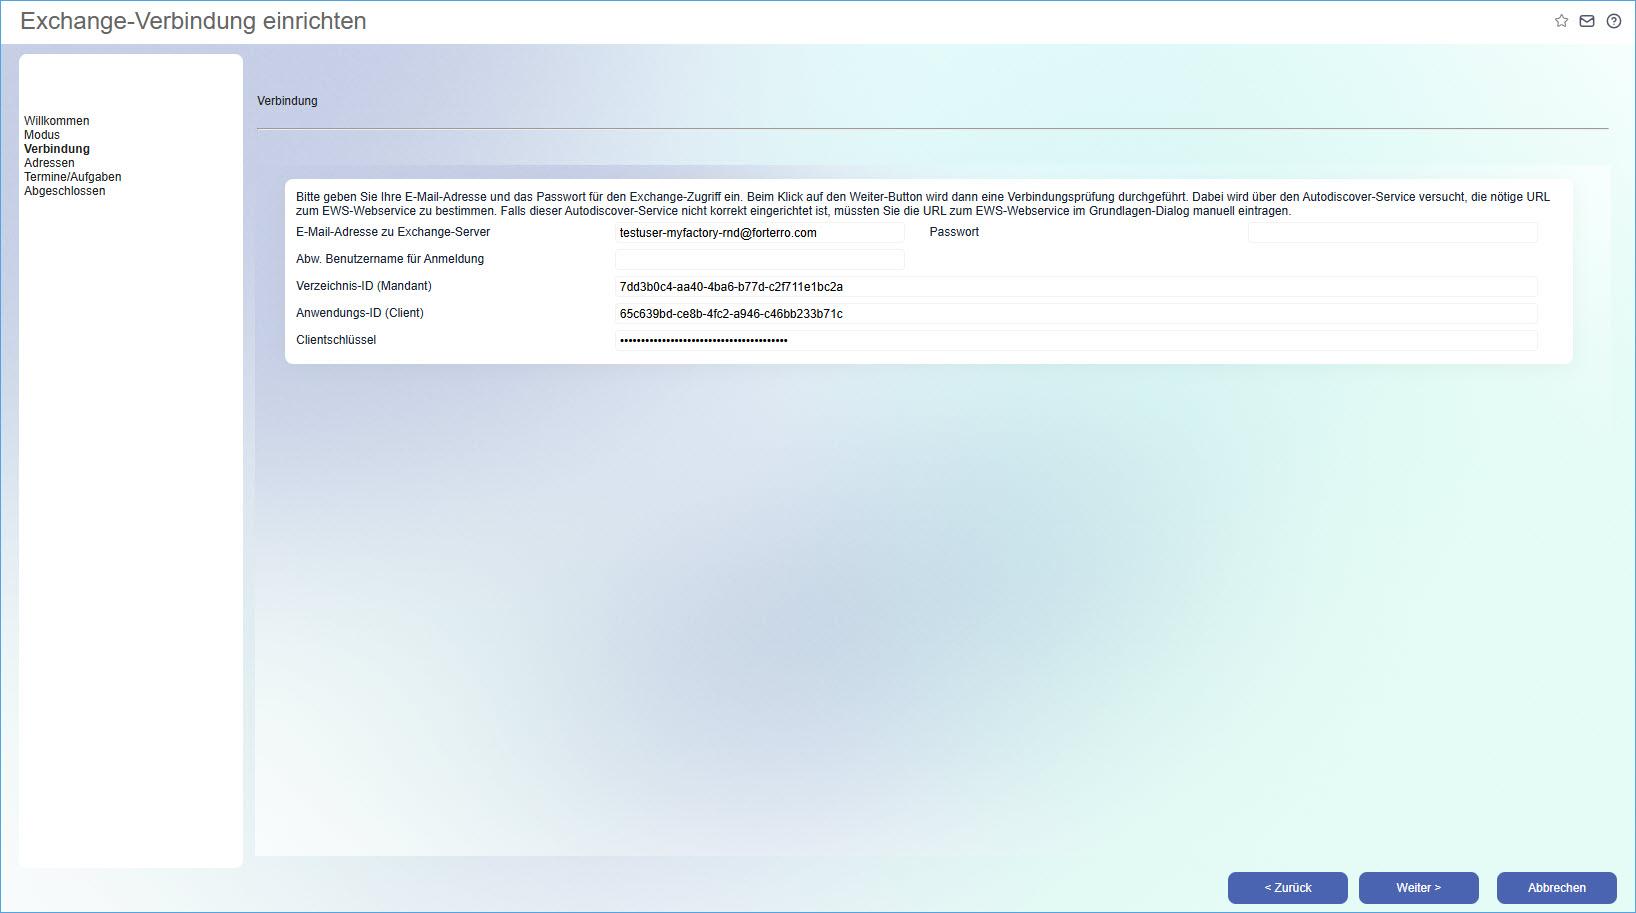Click the Clientschlüssel label
This screenshot has width=1636, height=913.
(336, 340)
